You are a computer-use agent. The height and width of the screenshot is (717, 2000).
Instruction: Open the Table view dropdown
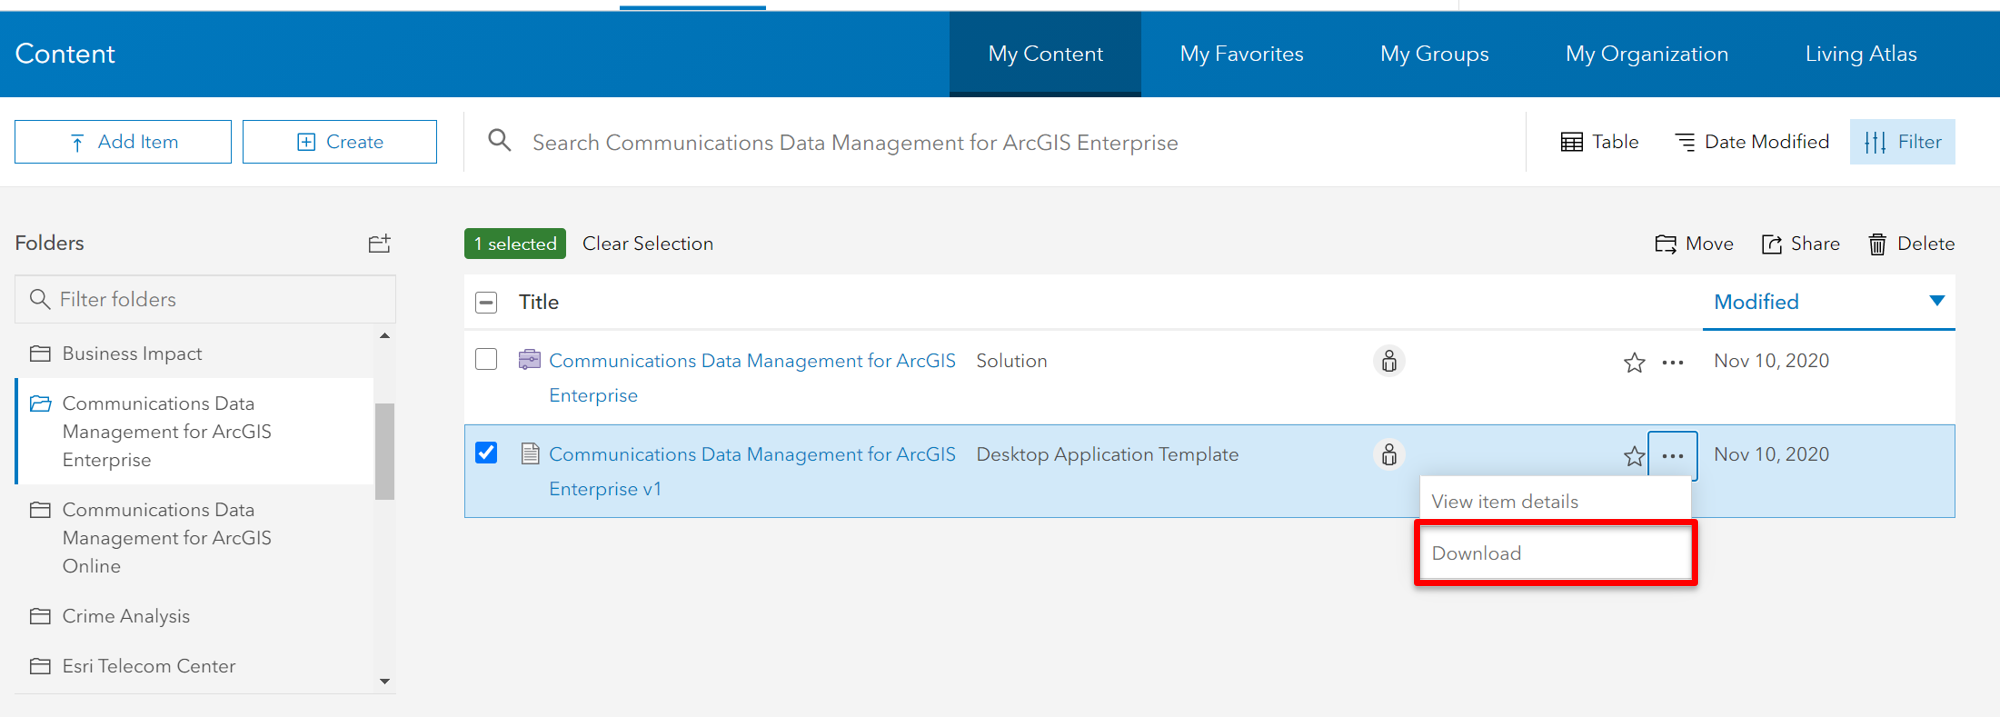pos(1600,142)
